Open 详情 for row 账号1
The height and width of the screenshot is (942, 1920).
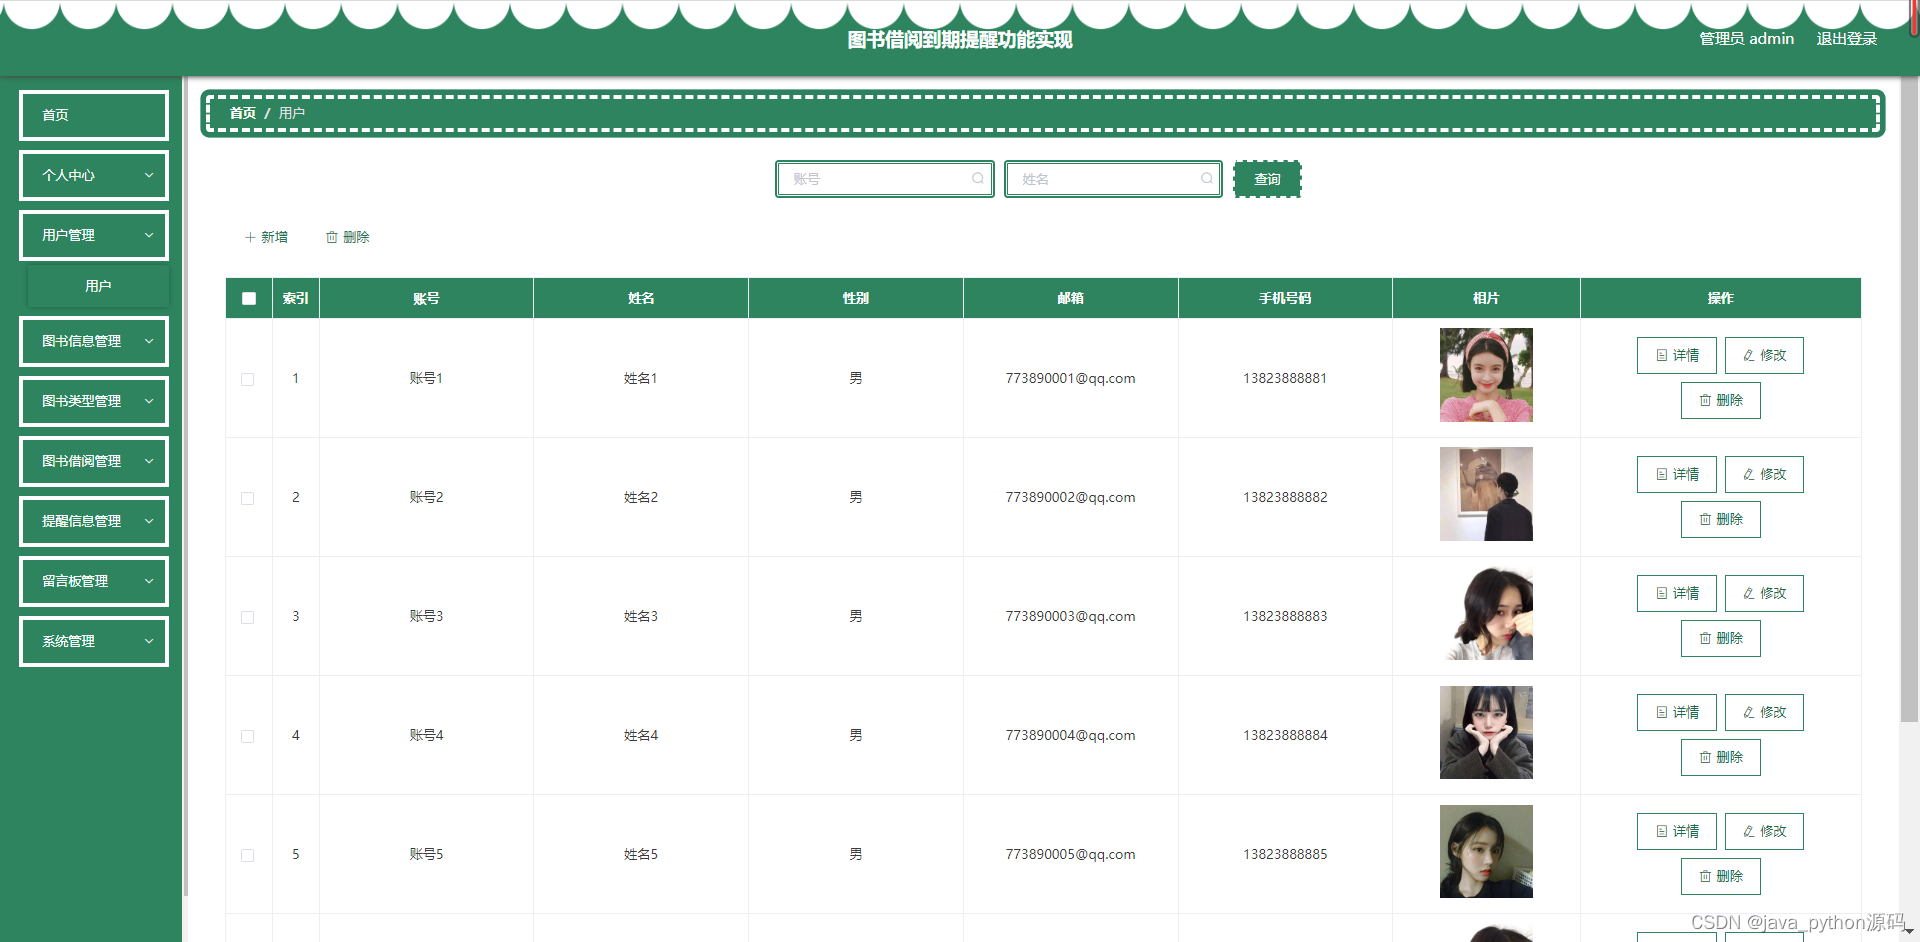1676,355
